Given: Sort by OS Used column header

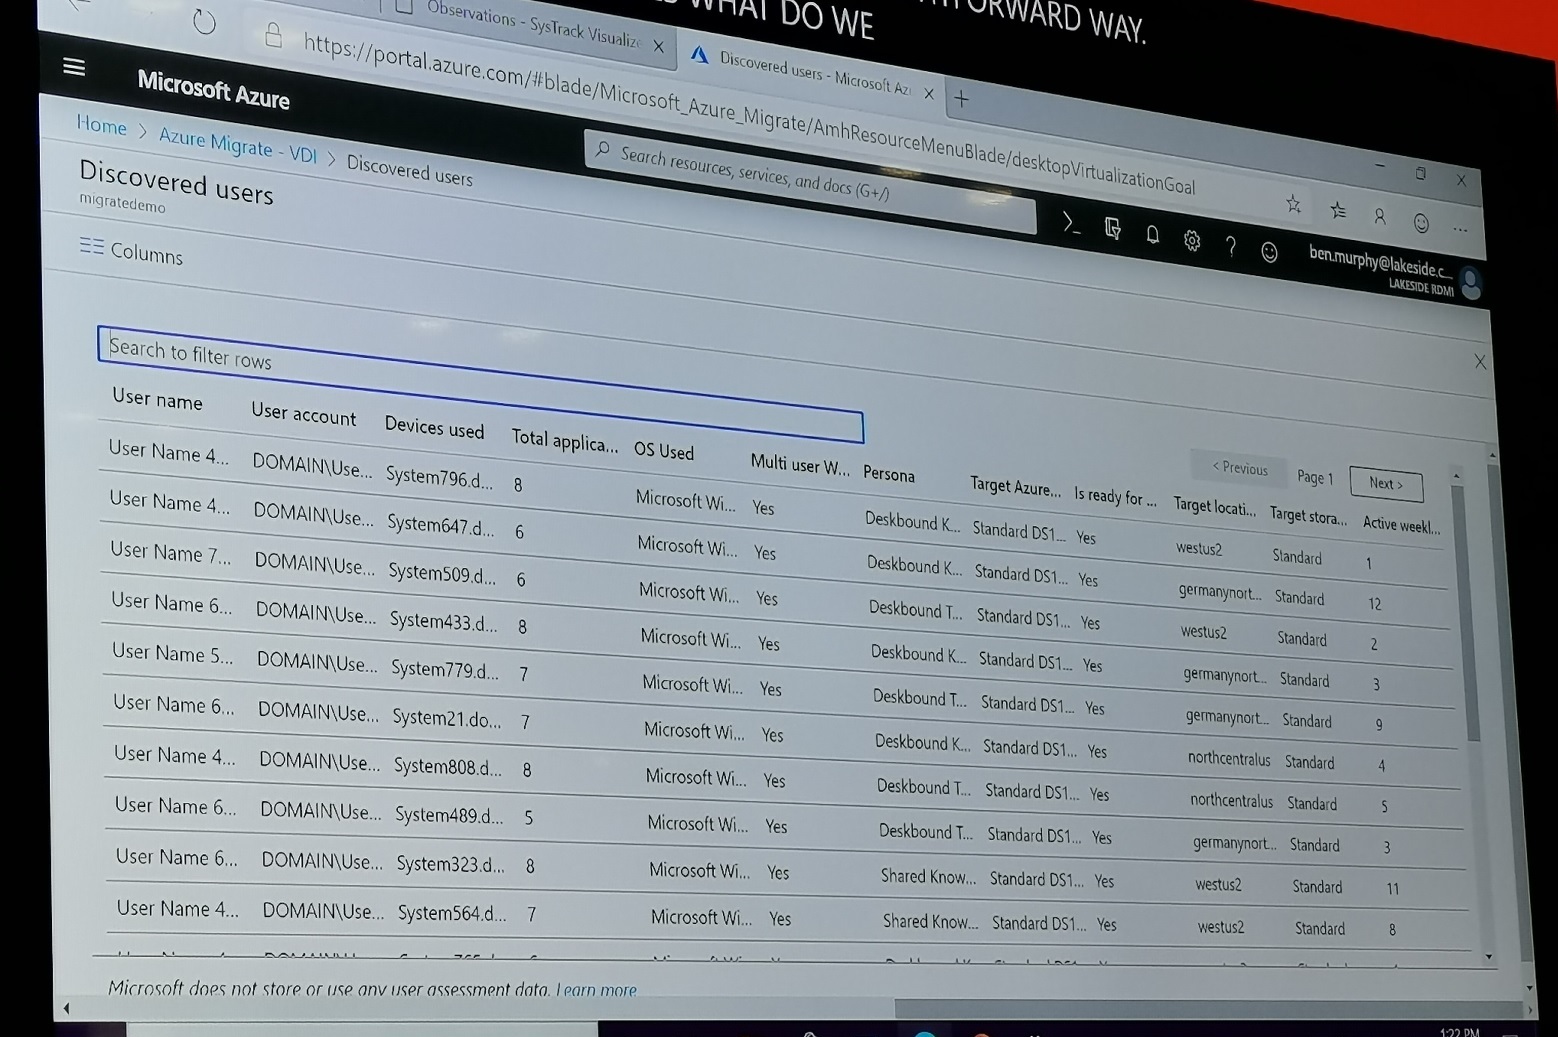Looking at the screenshot, I should point(664,450).
